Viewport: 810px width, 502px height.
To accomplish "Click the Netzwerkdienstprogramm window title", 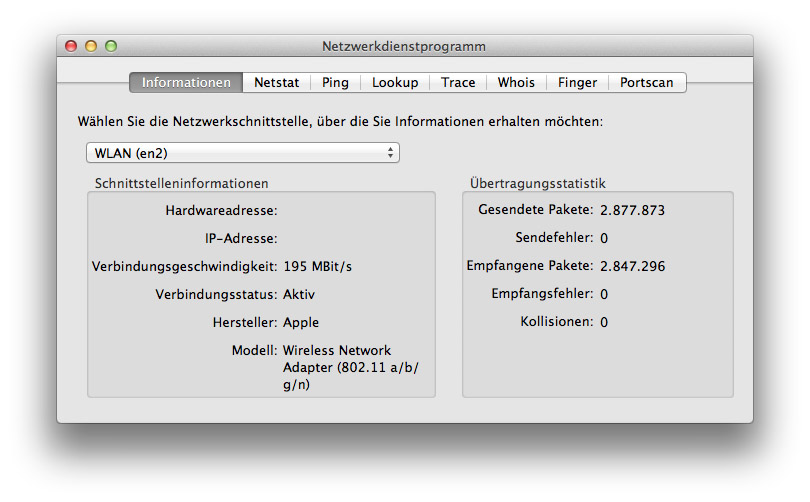I will [x=404, y=46].
